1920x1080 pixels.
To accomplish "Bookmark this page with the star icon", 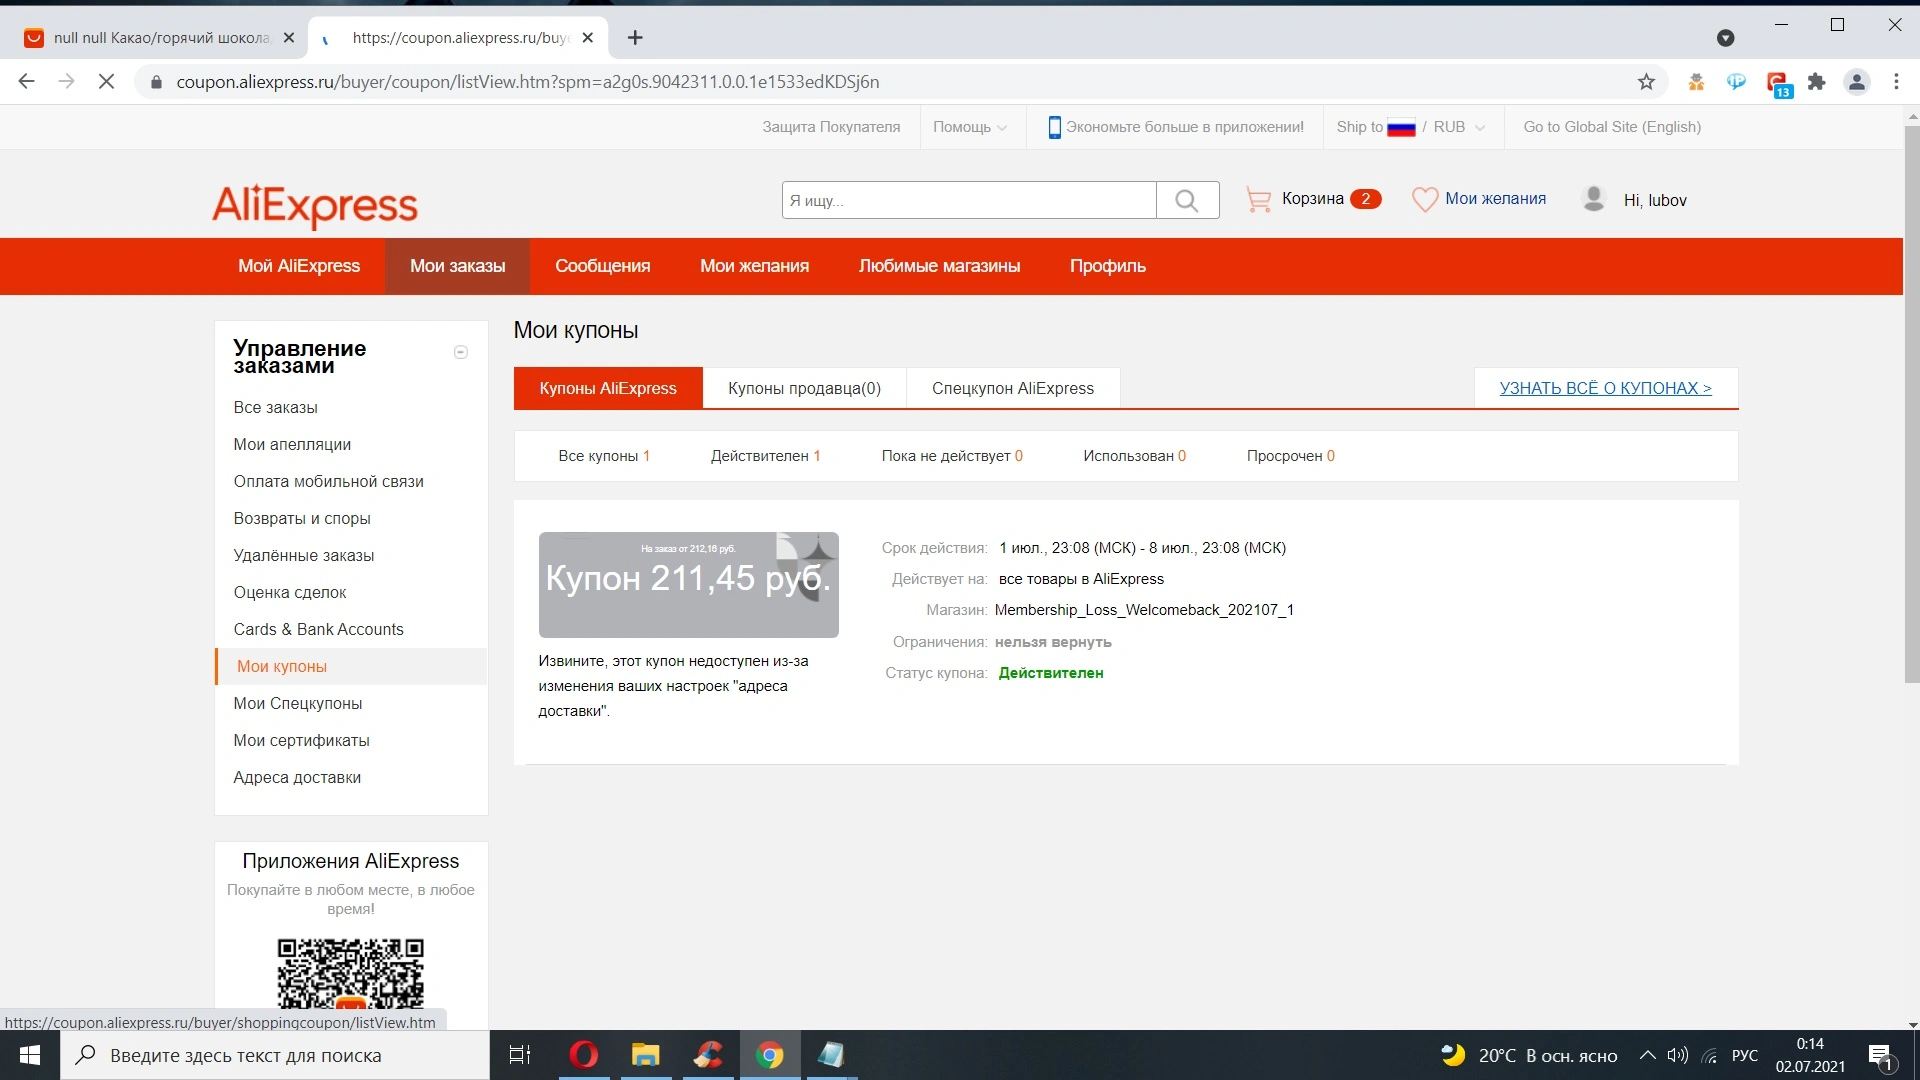I will pos(1646,82).
